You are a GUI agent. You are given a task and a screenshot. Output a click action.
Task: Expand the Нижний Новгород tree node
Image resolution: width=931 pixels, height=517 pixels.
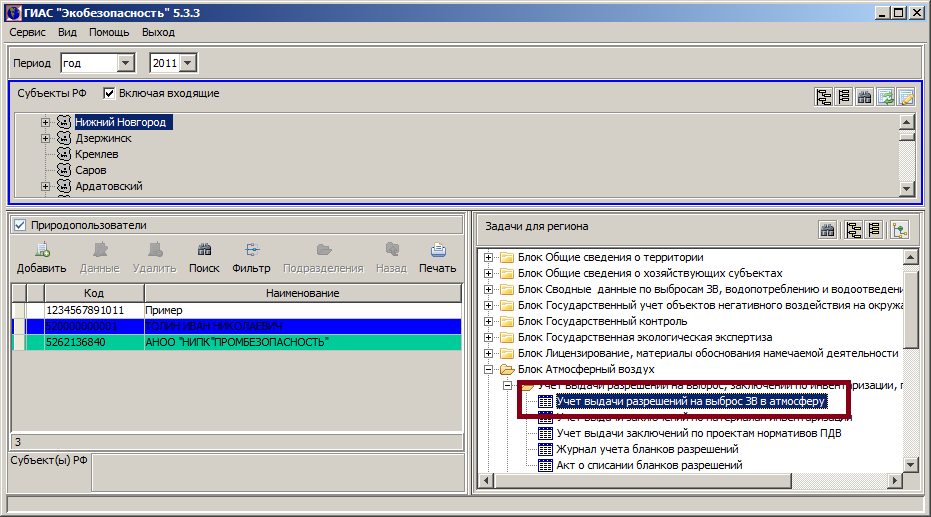tap(46, 122)
